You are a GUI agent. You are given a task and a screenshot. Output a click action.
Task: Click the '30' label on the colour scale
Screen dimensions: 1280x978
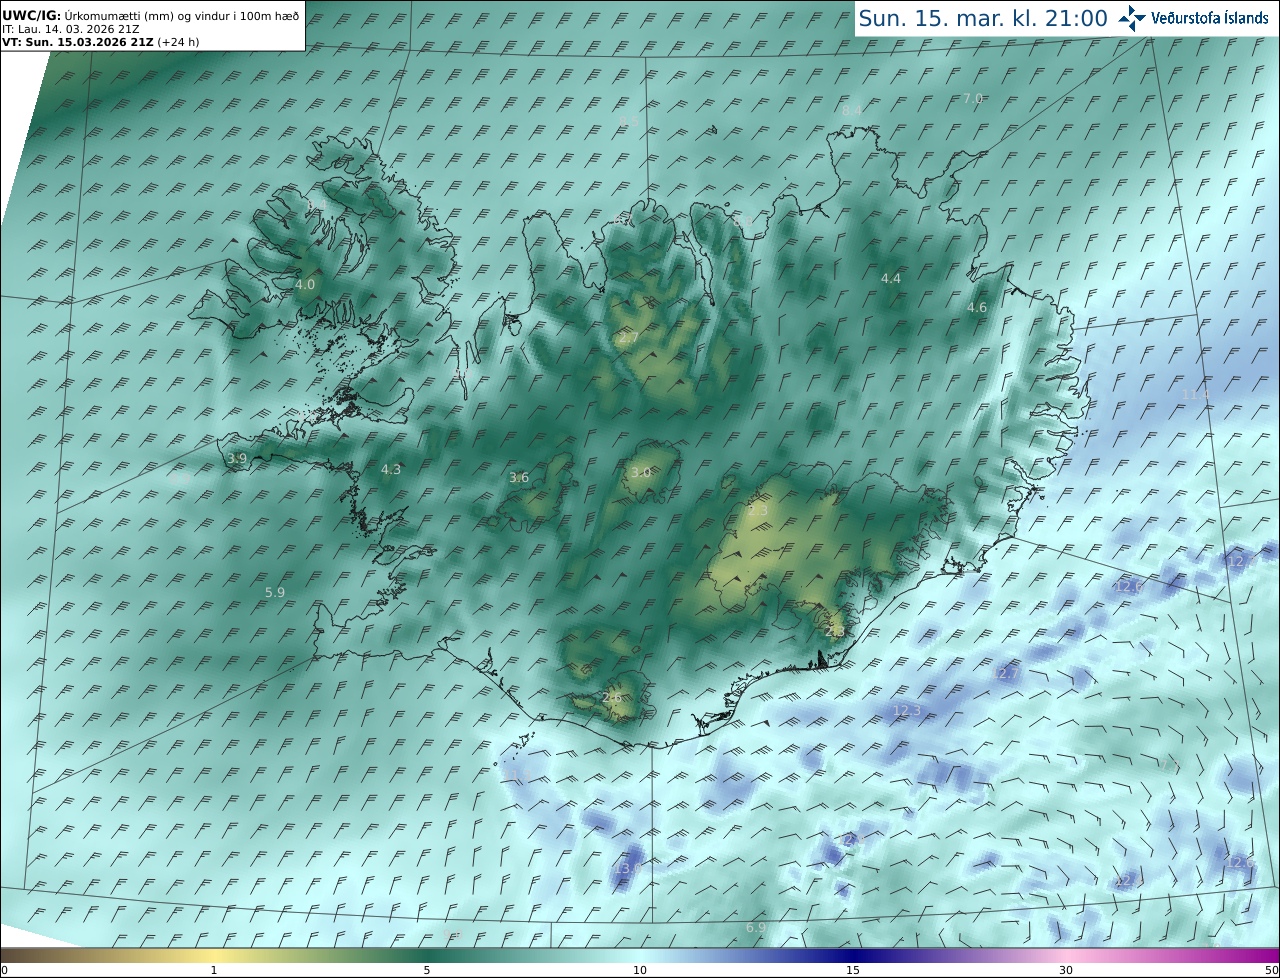(x=1066, y=970)
